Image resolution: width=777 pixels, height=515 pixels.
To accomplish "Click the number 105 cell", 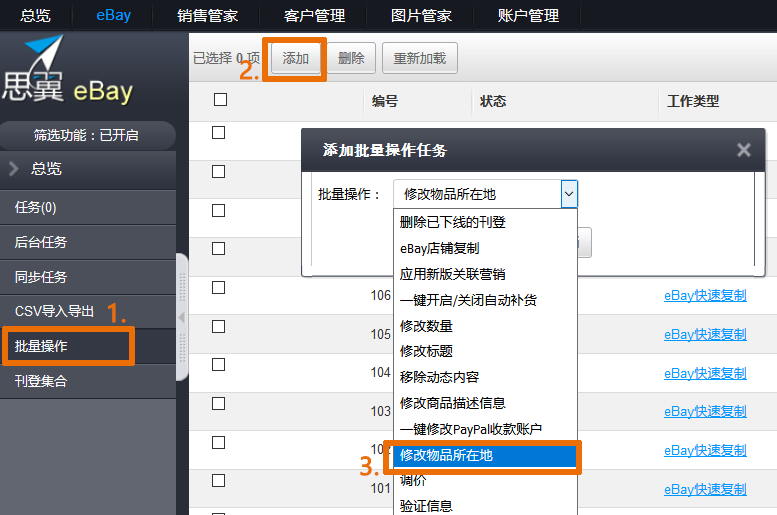I will [x=381, y=335].
